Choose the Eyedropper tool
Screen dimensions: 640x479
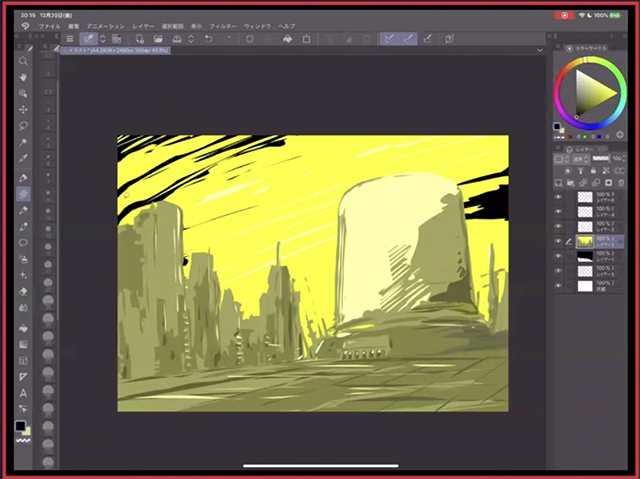pyautogui.click(x=23, y=159)
